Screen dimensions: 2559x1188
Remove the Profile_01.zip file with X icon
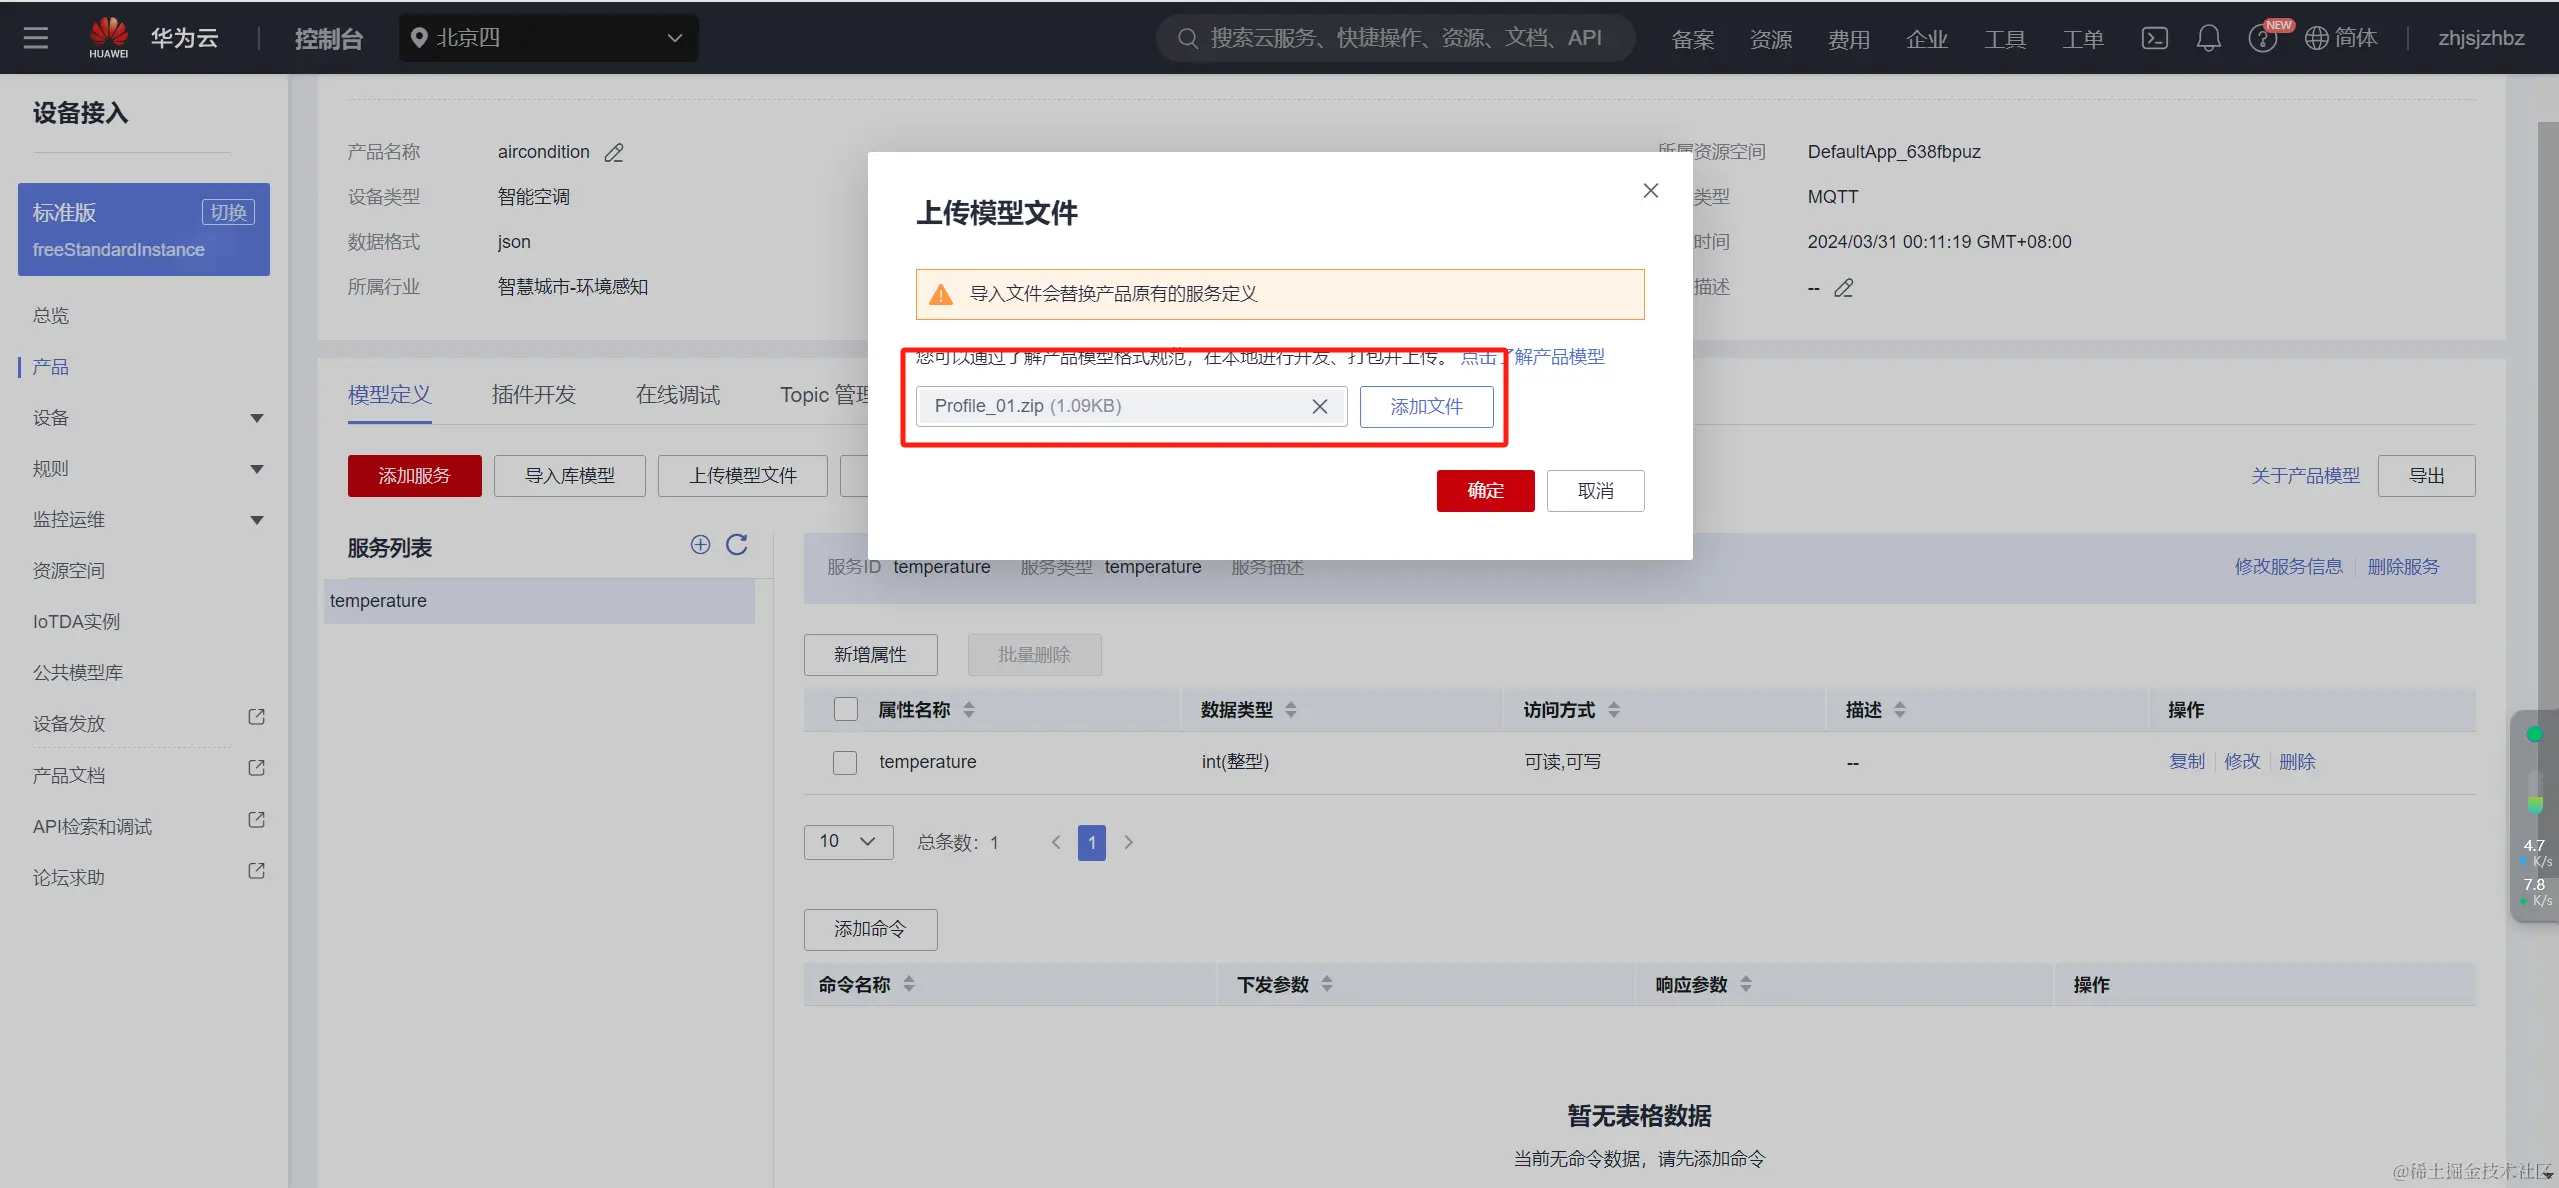1319,406
